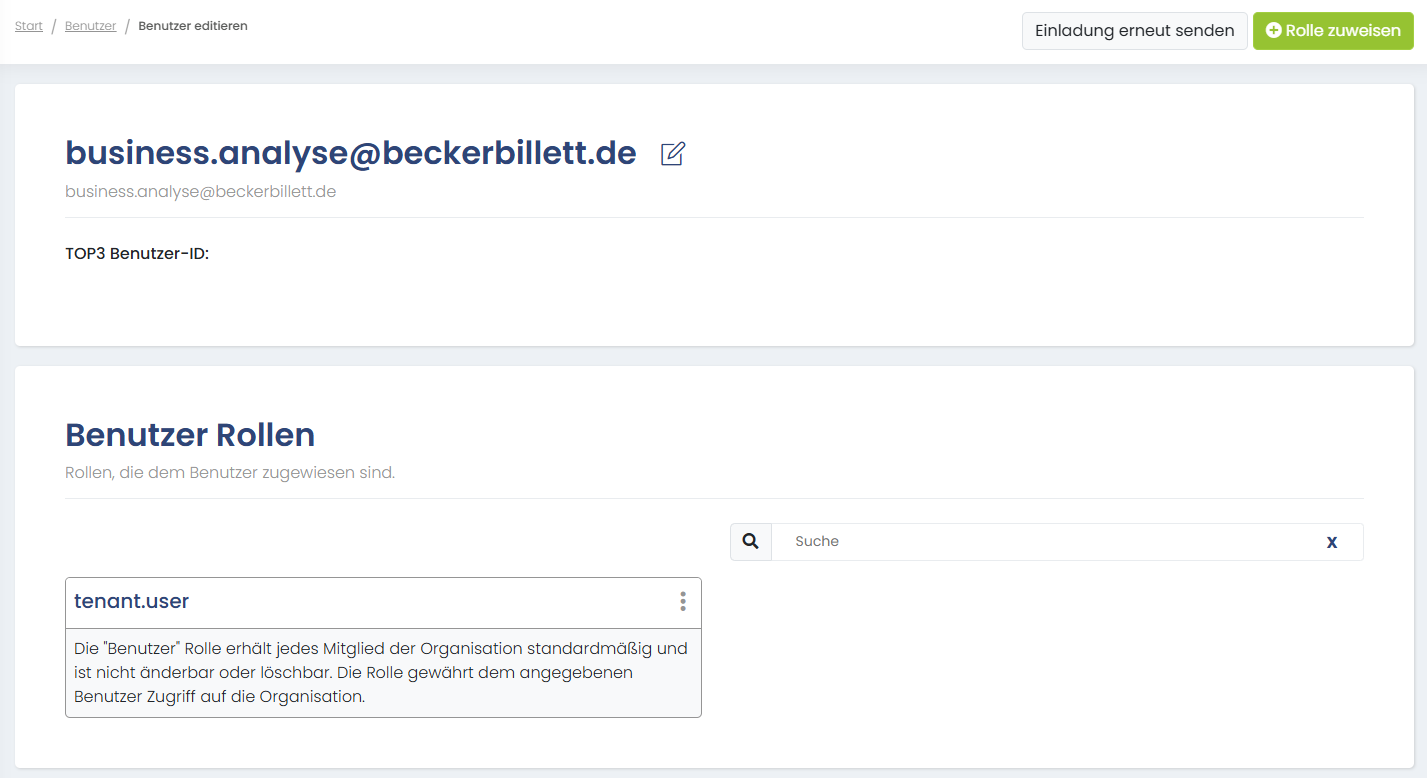Image resolution: width=1427 pixels, height=778 pixels.
Task: Click the gray email subtitle below the heading
Action: pyautogui.click(x=200, y=191)
